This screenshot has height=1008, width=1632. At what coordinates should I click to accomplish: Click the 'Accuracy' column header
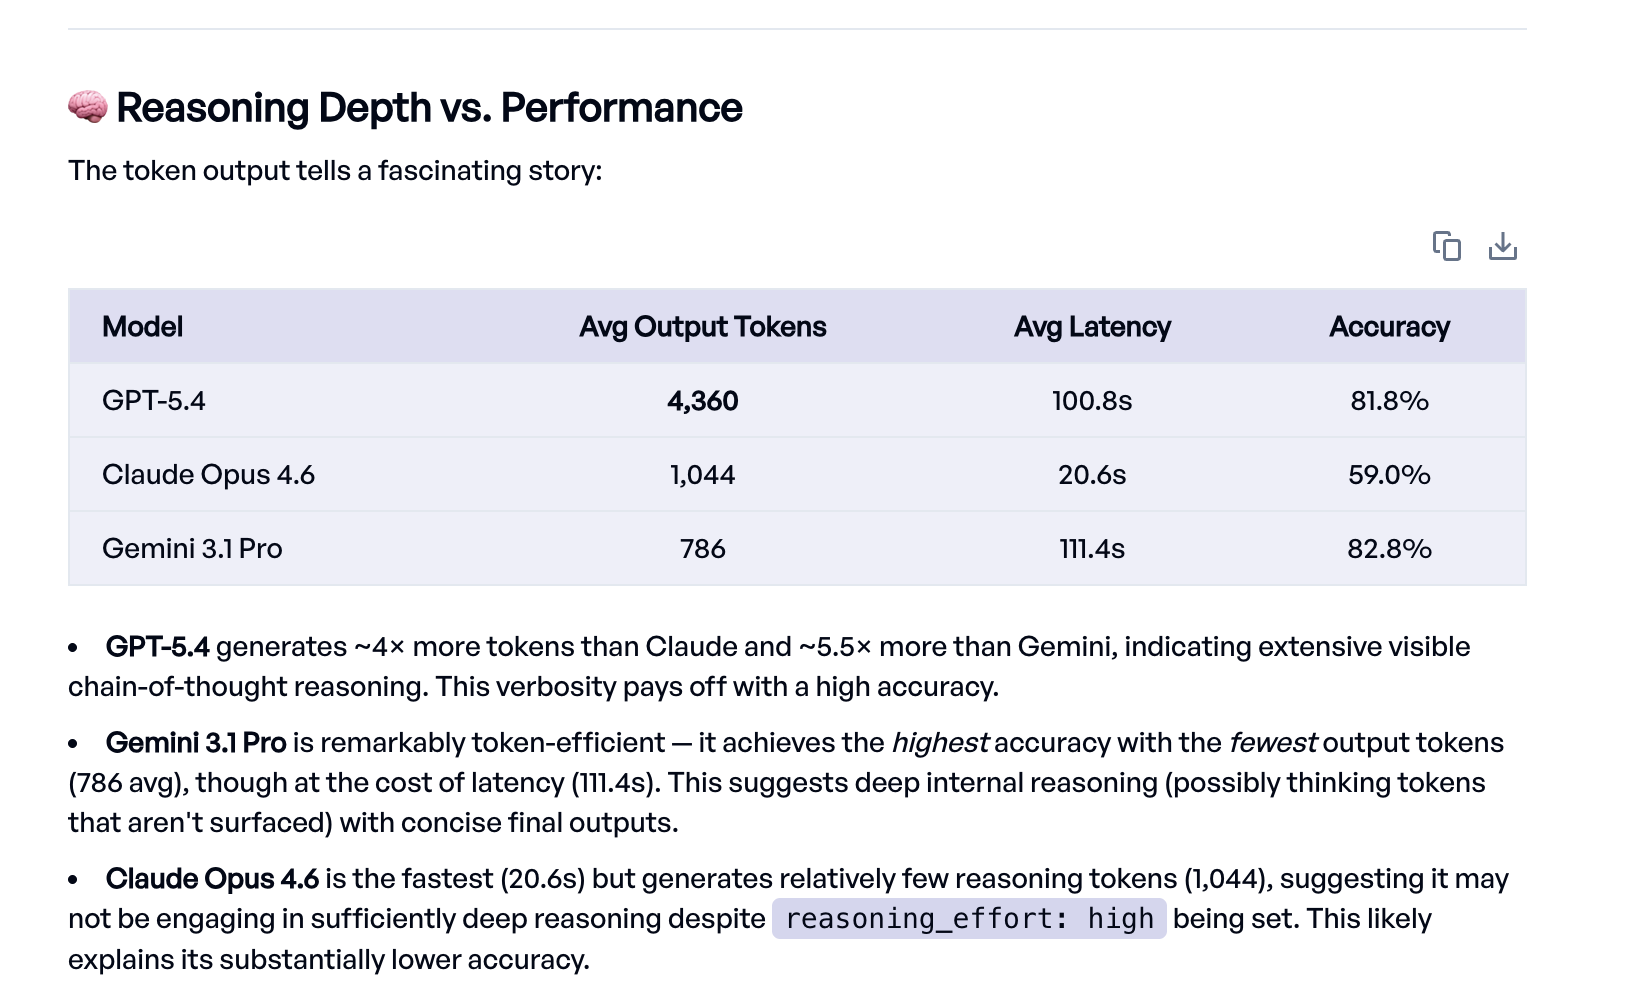pos(1389,326)
